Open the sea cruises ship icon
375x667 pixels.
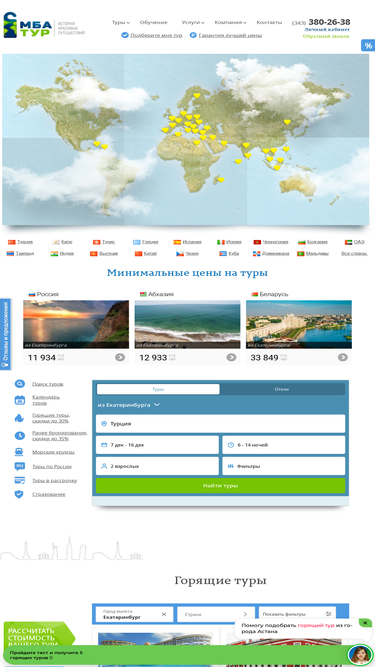point(20,452)
